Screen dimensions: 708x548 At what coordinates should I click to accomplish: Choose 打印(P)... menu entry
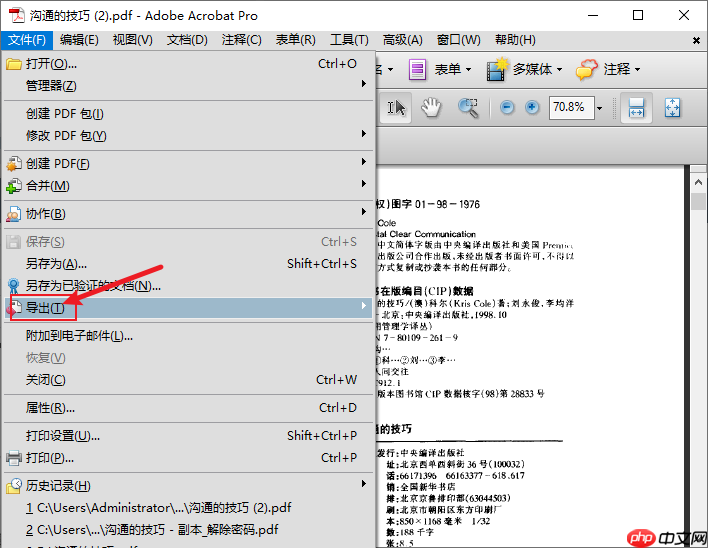188,458
